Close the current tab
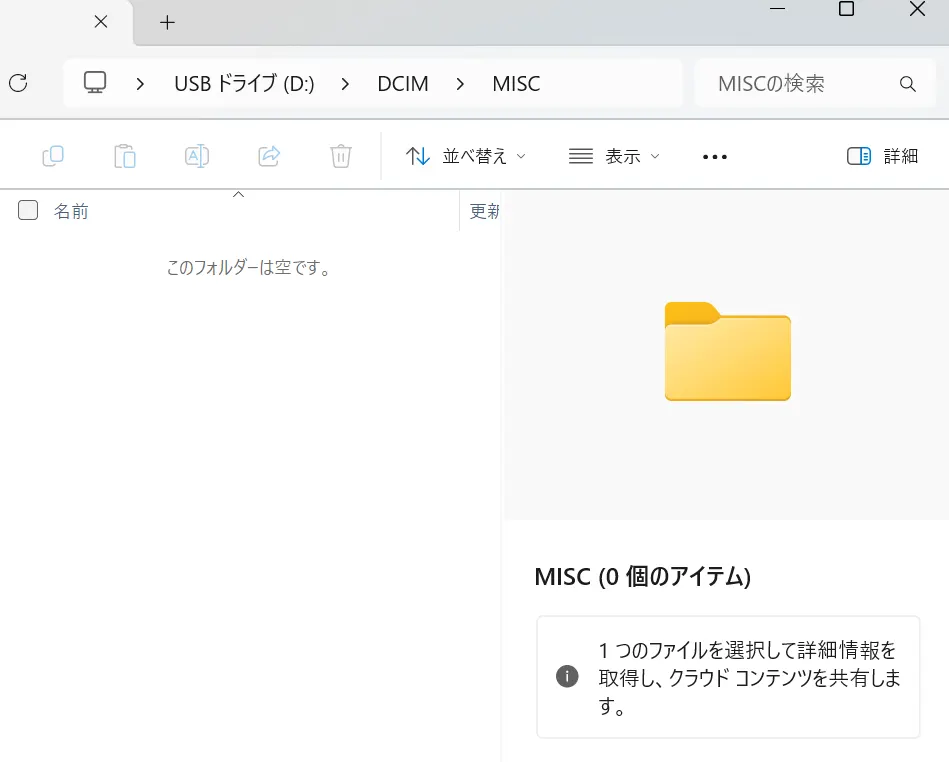The image size is (949, 762). coord(101,22)
